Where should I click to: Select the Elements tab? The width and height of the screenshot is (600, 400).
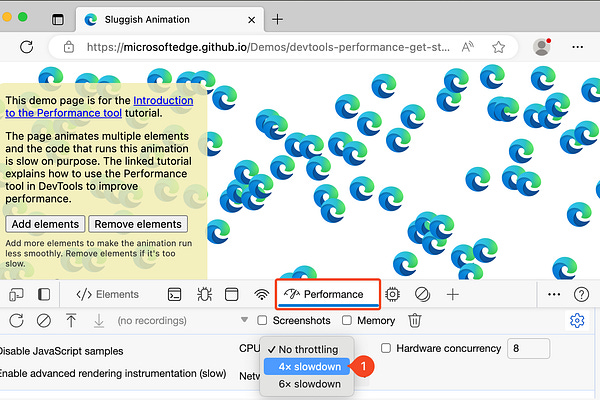[108, 294]
